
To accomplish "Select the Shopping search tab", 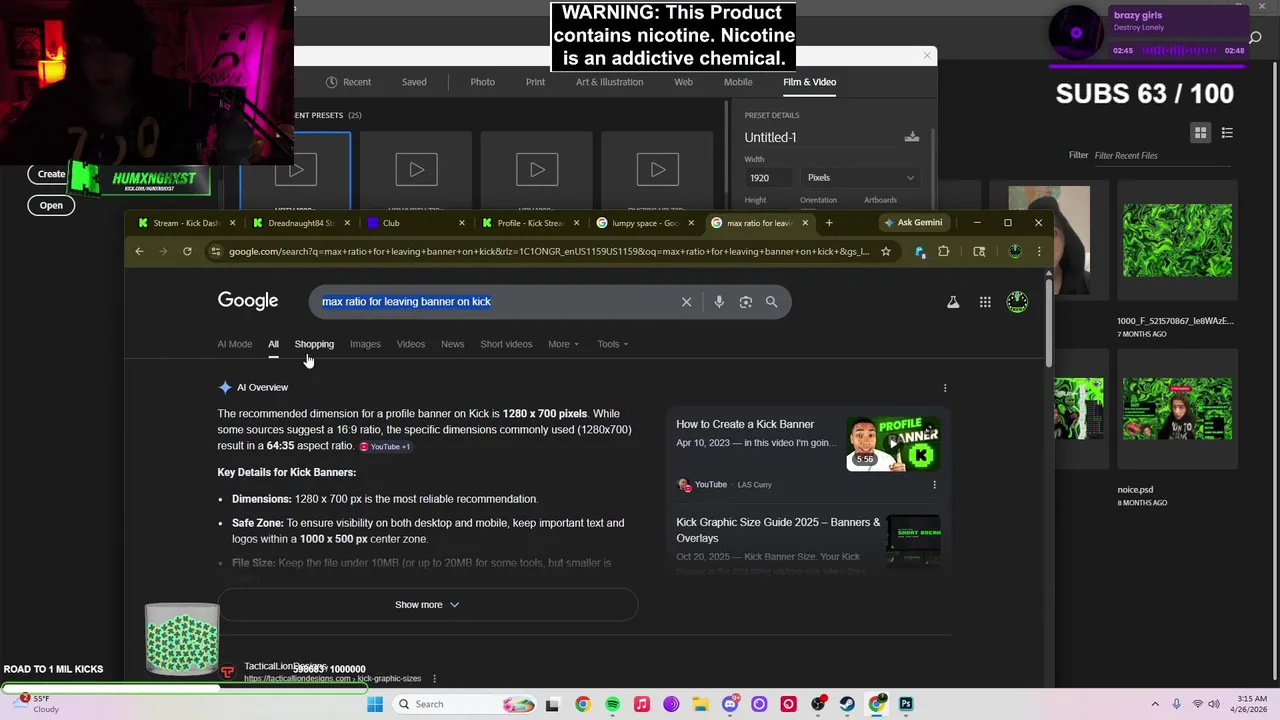I will tap(314, 344).
